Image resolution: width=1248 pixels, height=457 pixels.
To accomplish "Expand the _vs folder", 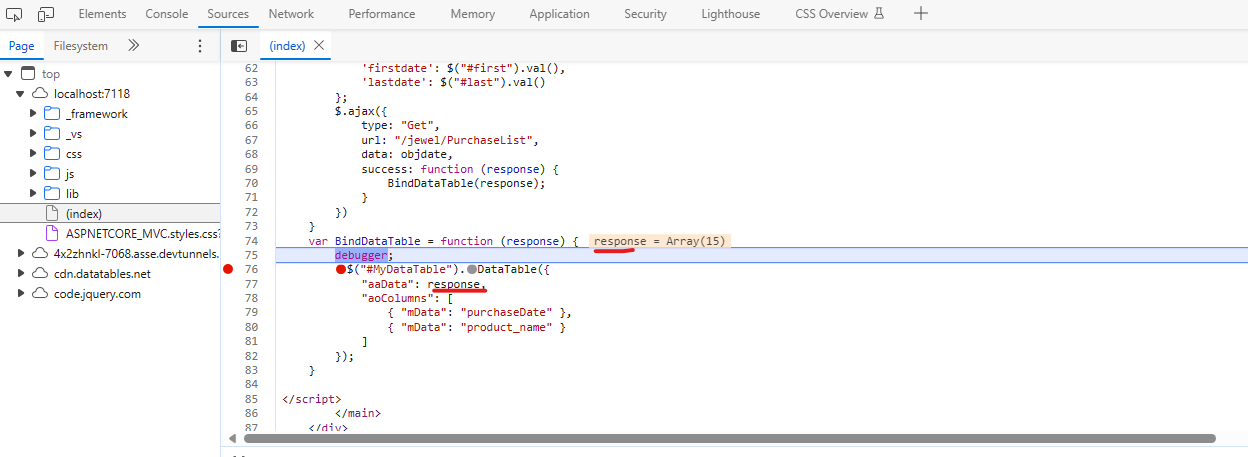I will pyautogui.click(x=33, y=134).
